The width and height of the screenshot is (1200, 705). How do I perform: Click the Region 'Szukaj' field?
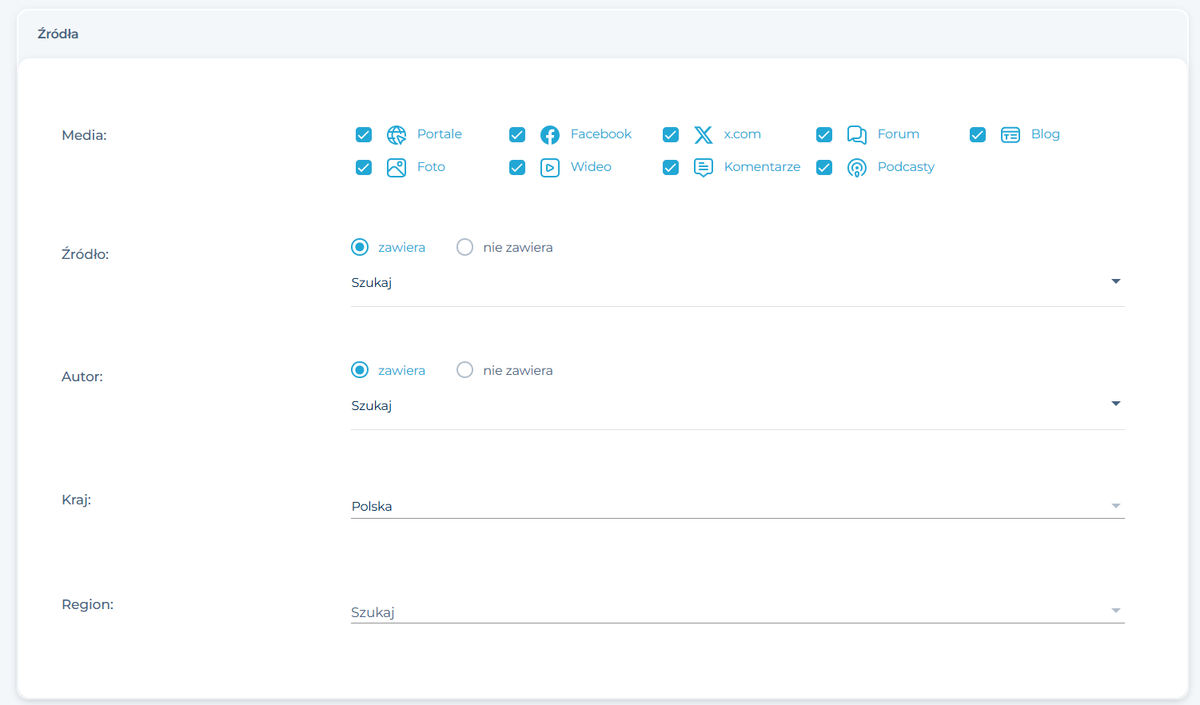[738, 612]
